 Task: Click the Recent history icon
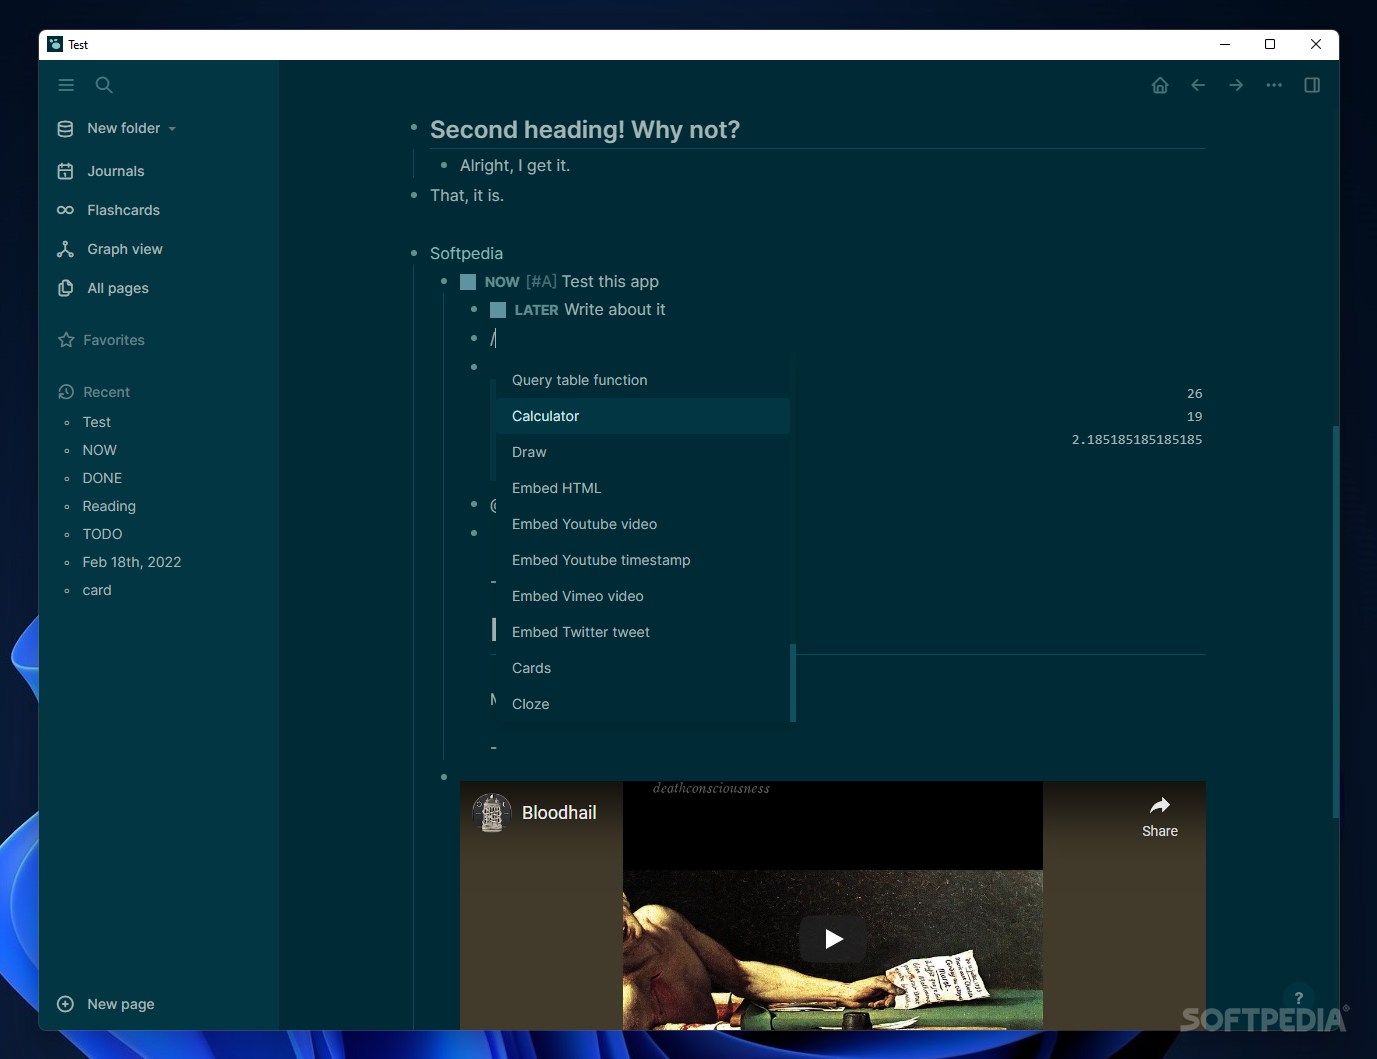(x=66, y=392)
